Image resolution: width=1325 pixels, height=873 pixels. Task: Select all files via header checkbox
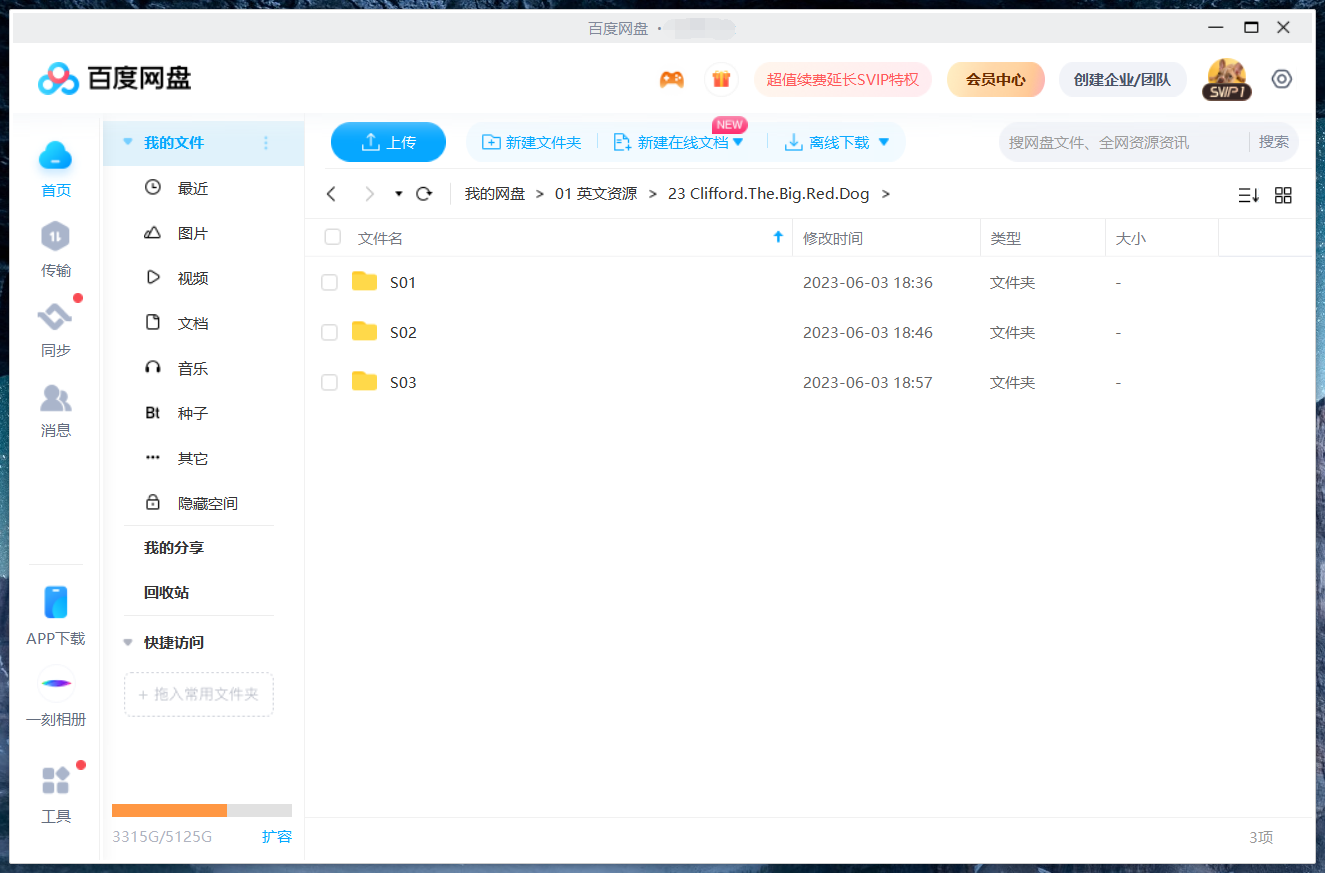331,237
